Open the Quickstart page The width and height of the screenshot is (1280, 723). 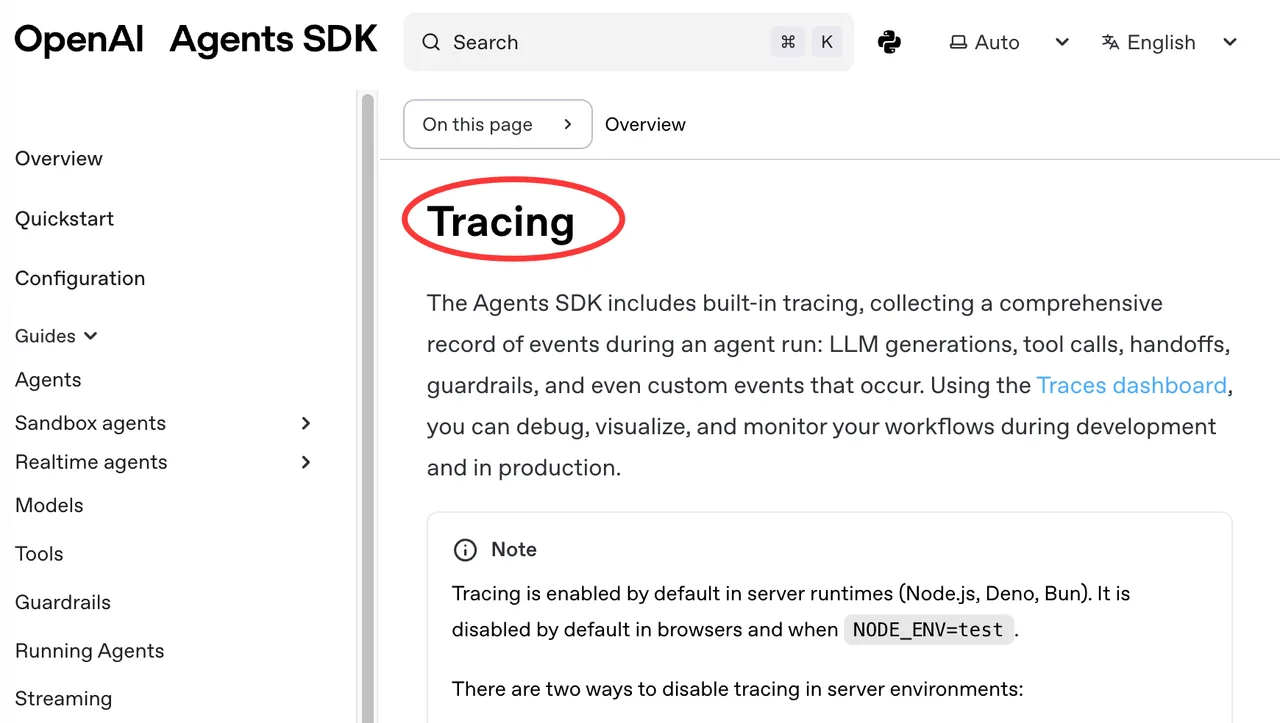65,218
